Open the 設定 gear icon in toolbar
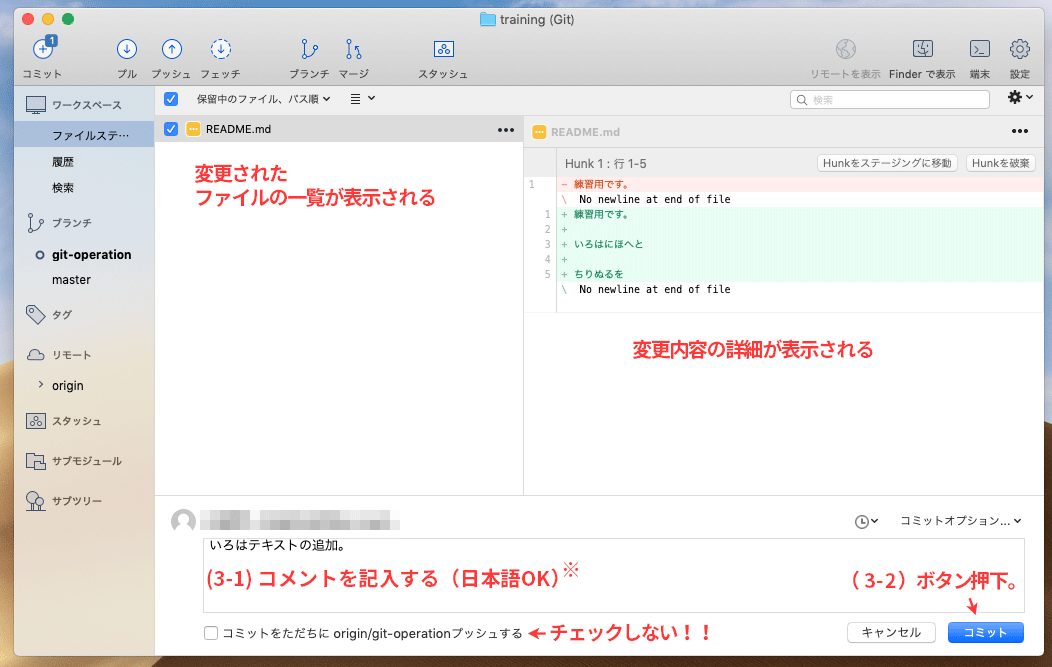This screenshot has width=1052, height=667. tap(1020, 49)
